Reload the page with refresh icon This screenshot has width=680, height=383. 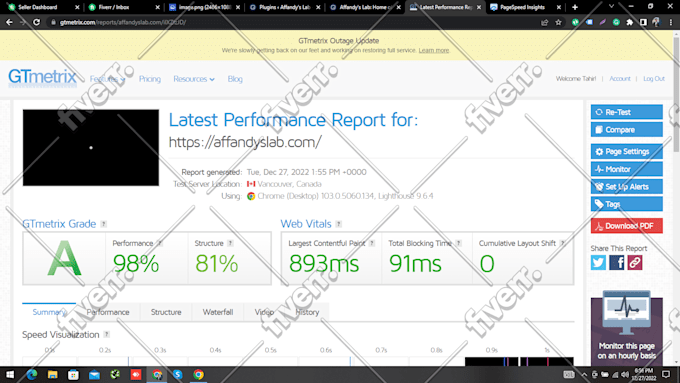36,22
